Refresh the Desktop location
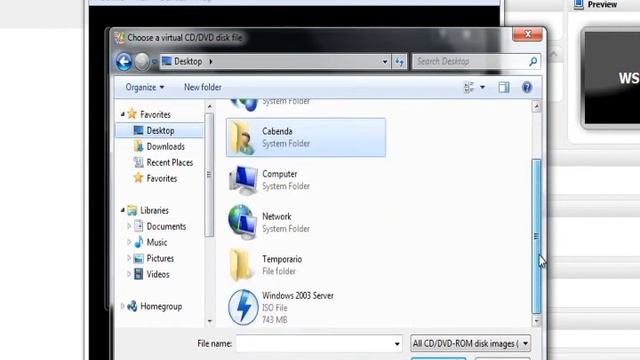 (x=399, y=62)
